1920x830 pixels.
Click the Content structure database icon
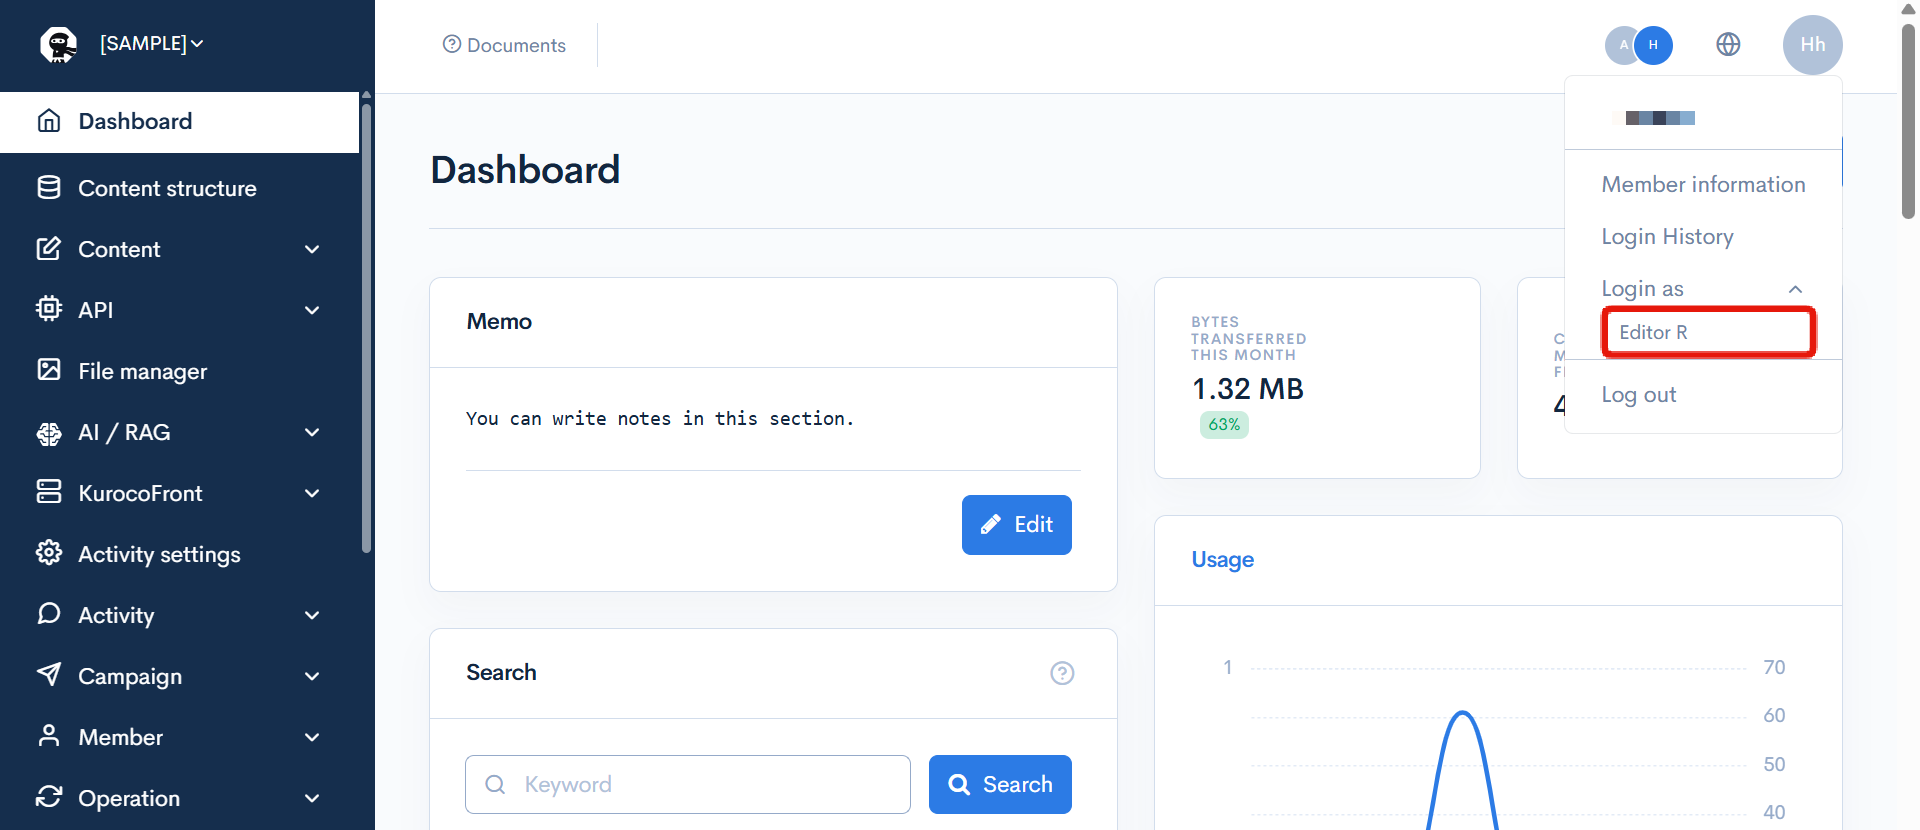click(x=49, y=188)
